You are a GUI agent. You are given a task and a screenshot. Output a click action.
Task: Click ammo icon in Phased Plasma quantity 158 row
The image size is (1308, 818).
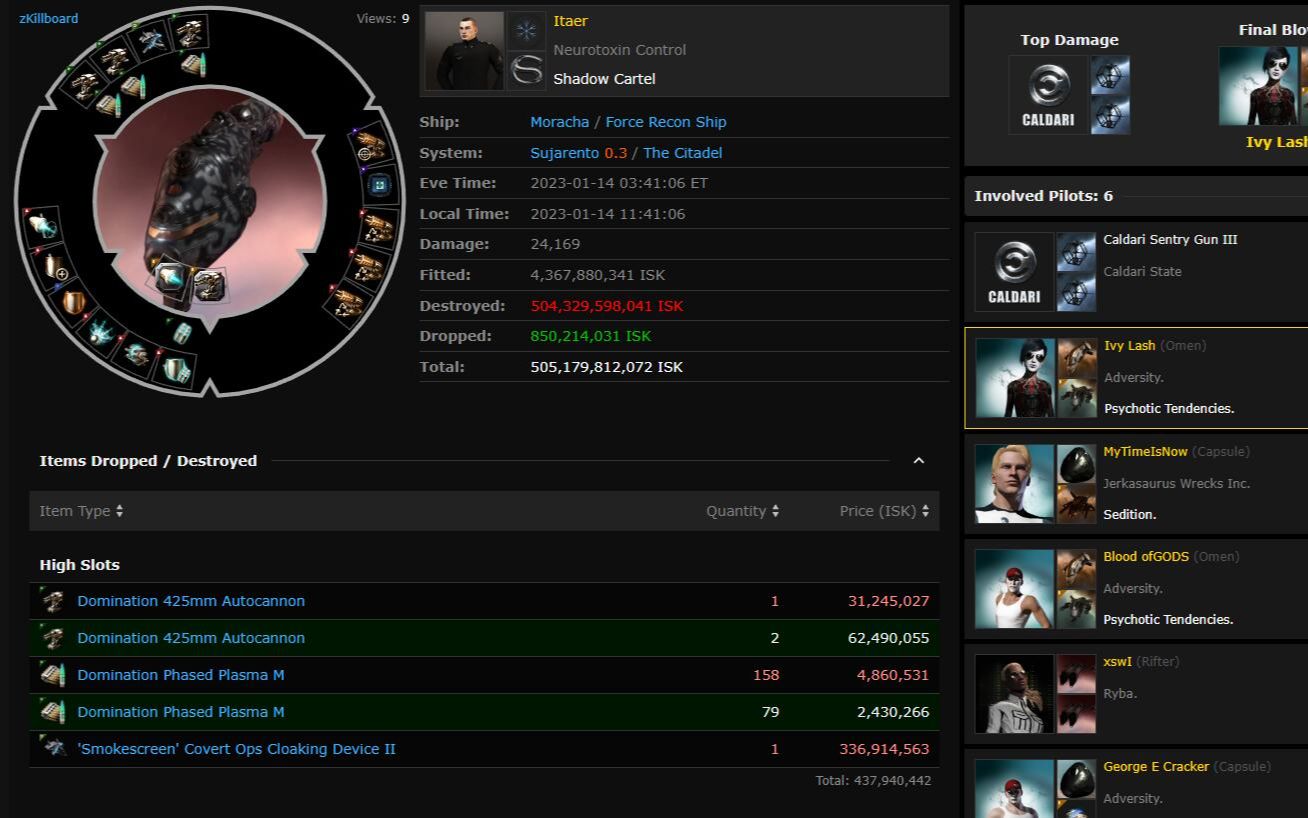coord(53,675)
